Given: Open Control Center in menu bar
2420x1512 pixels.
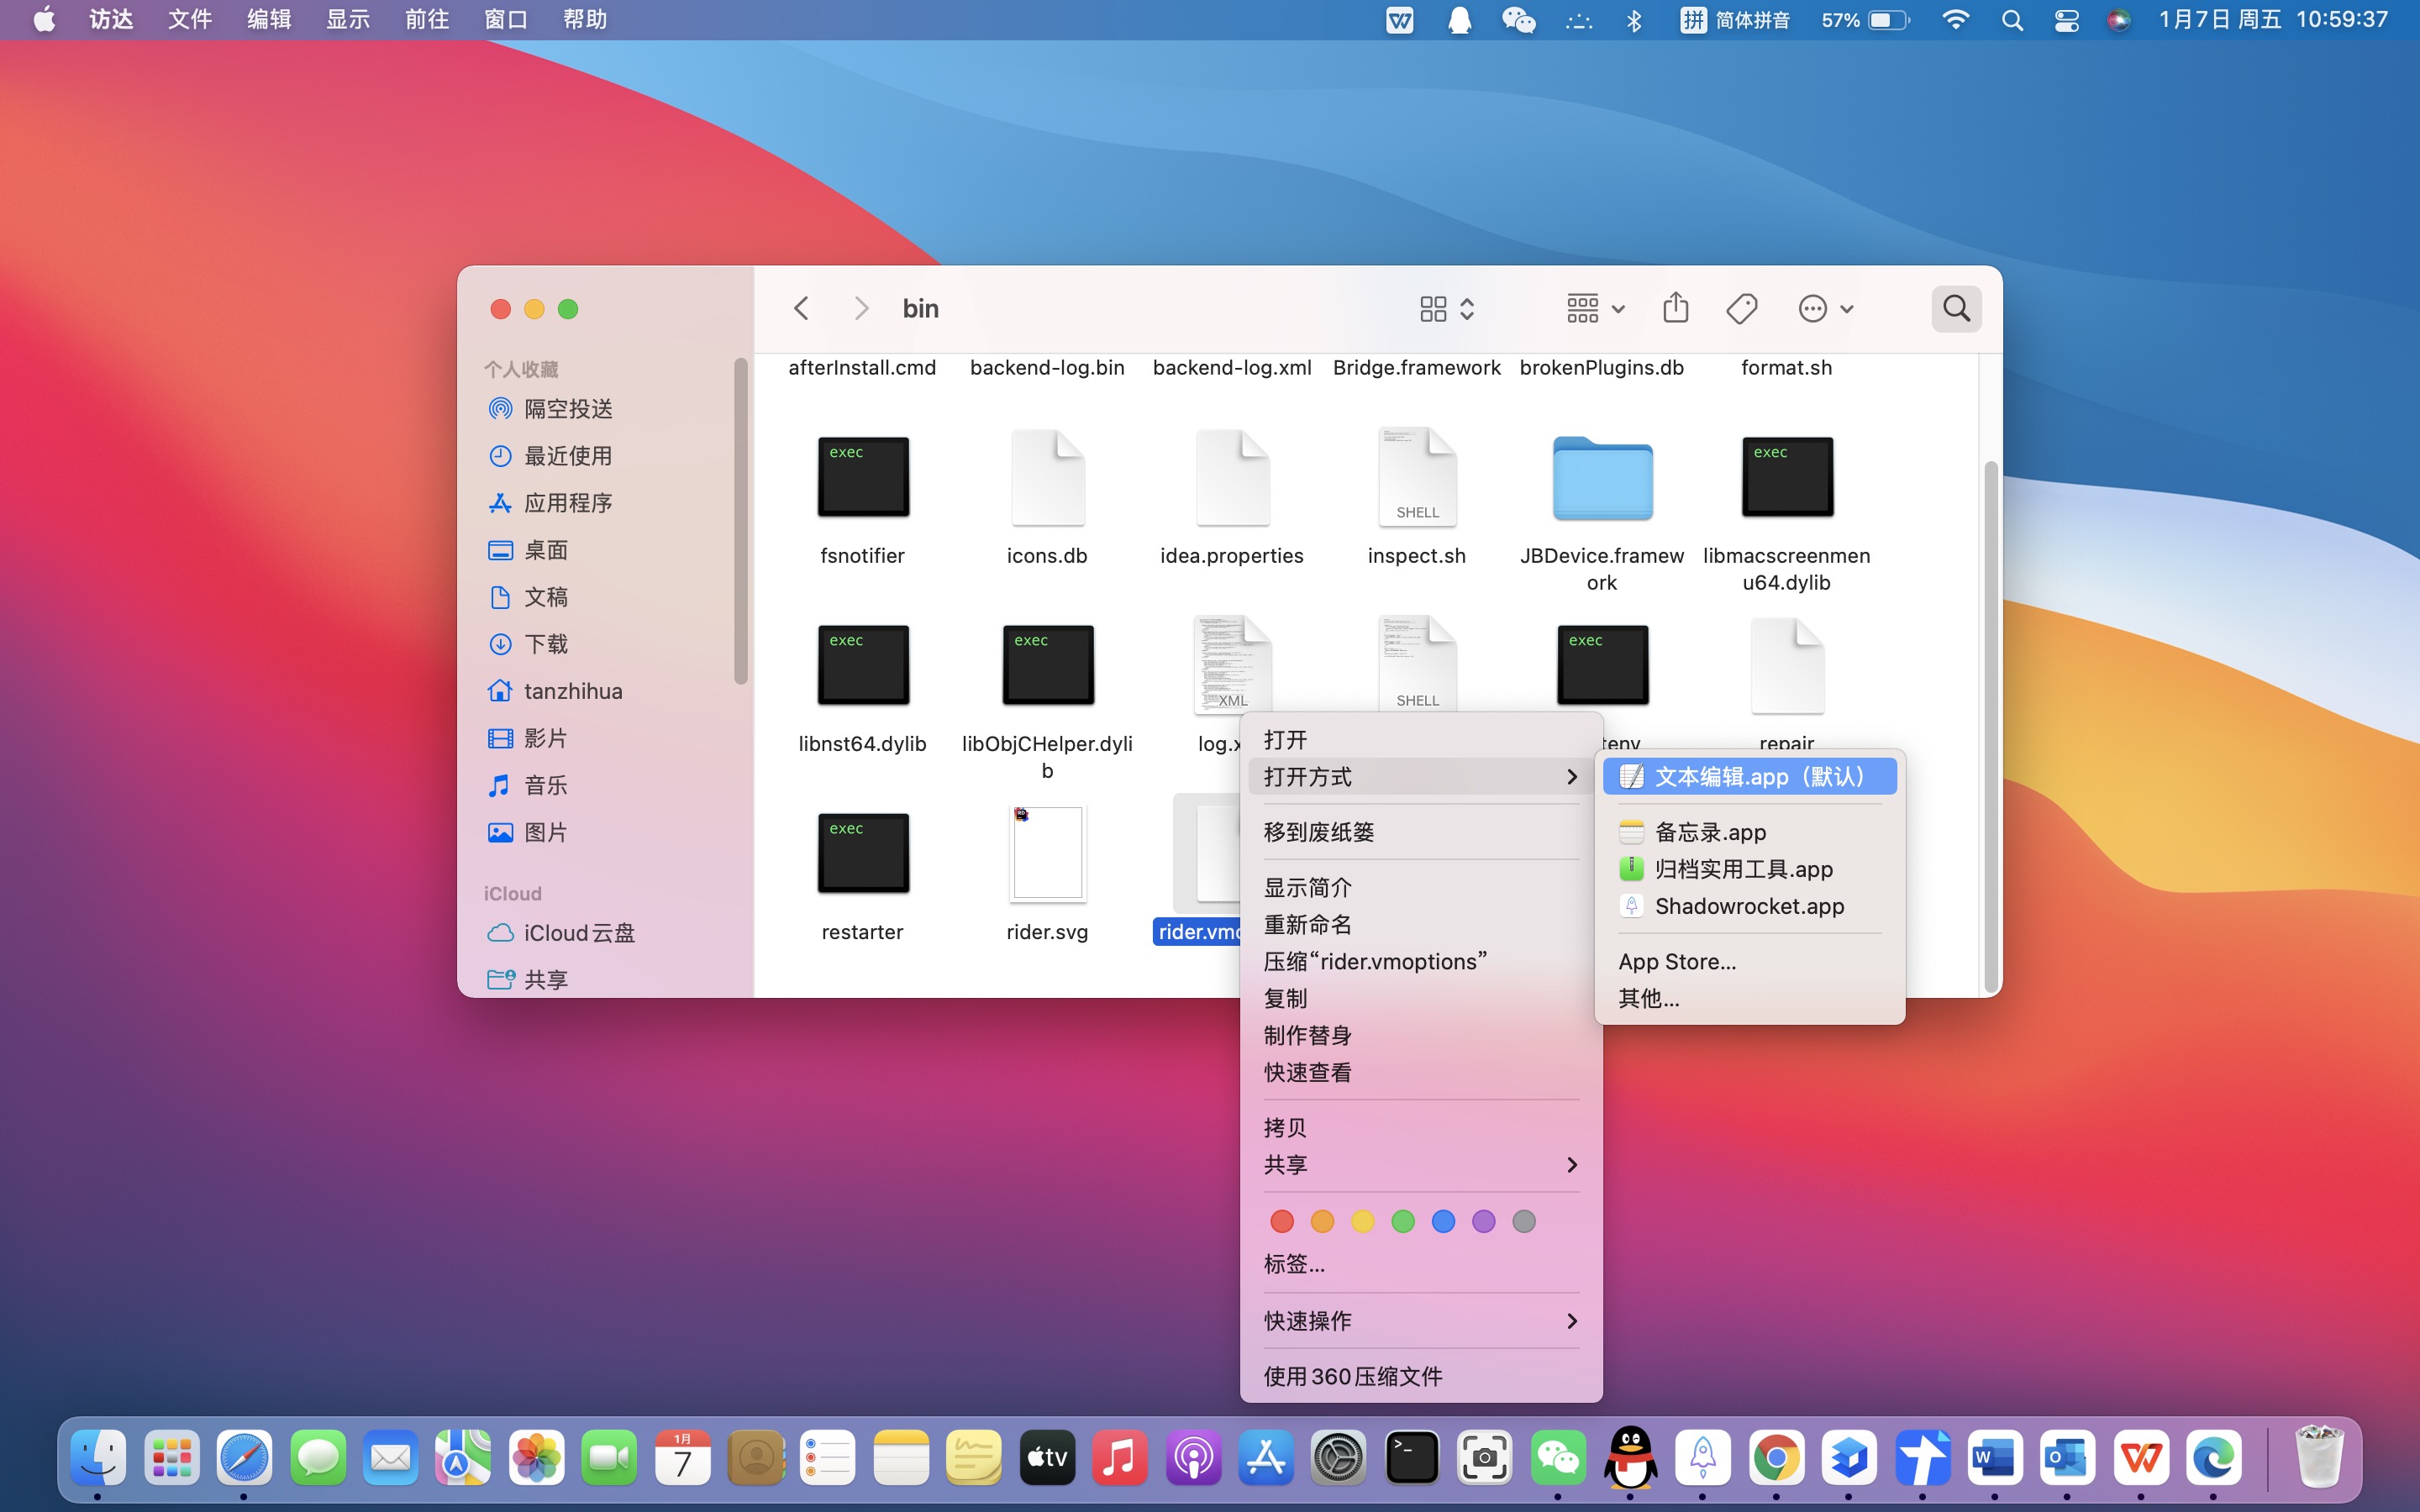Looking at the screenshot, I should coord(2066,20).
